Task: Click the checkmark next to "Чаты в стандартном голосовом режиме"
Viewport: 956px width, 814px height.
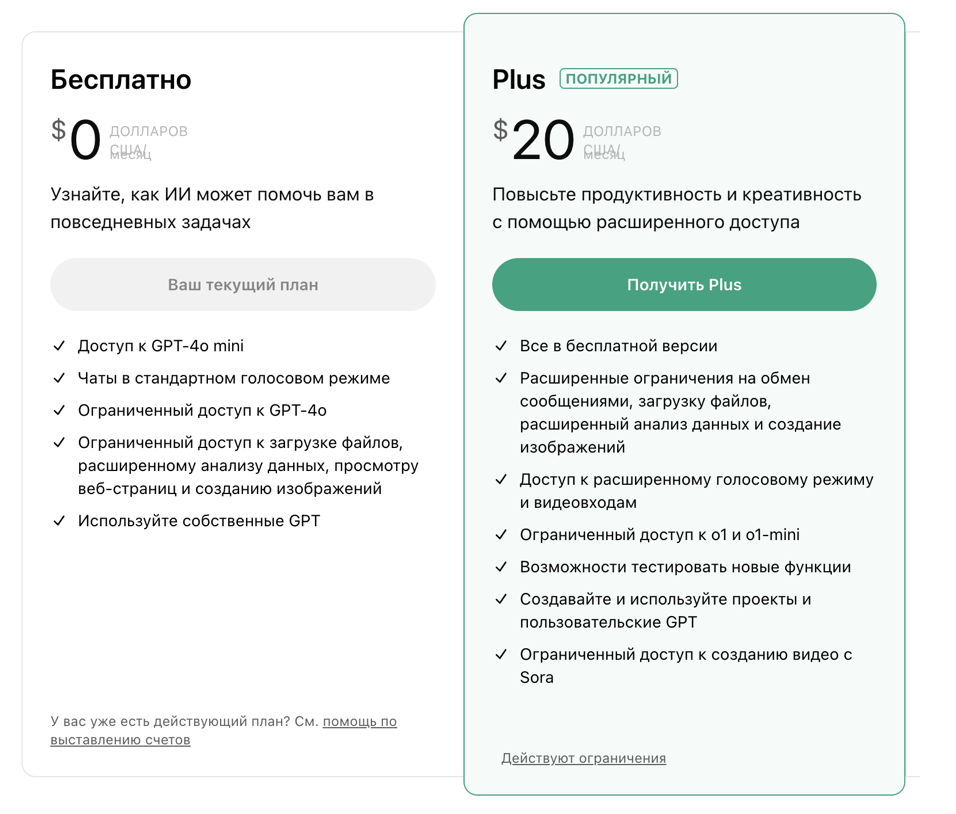Action: click(x=59, y=378)
